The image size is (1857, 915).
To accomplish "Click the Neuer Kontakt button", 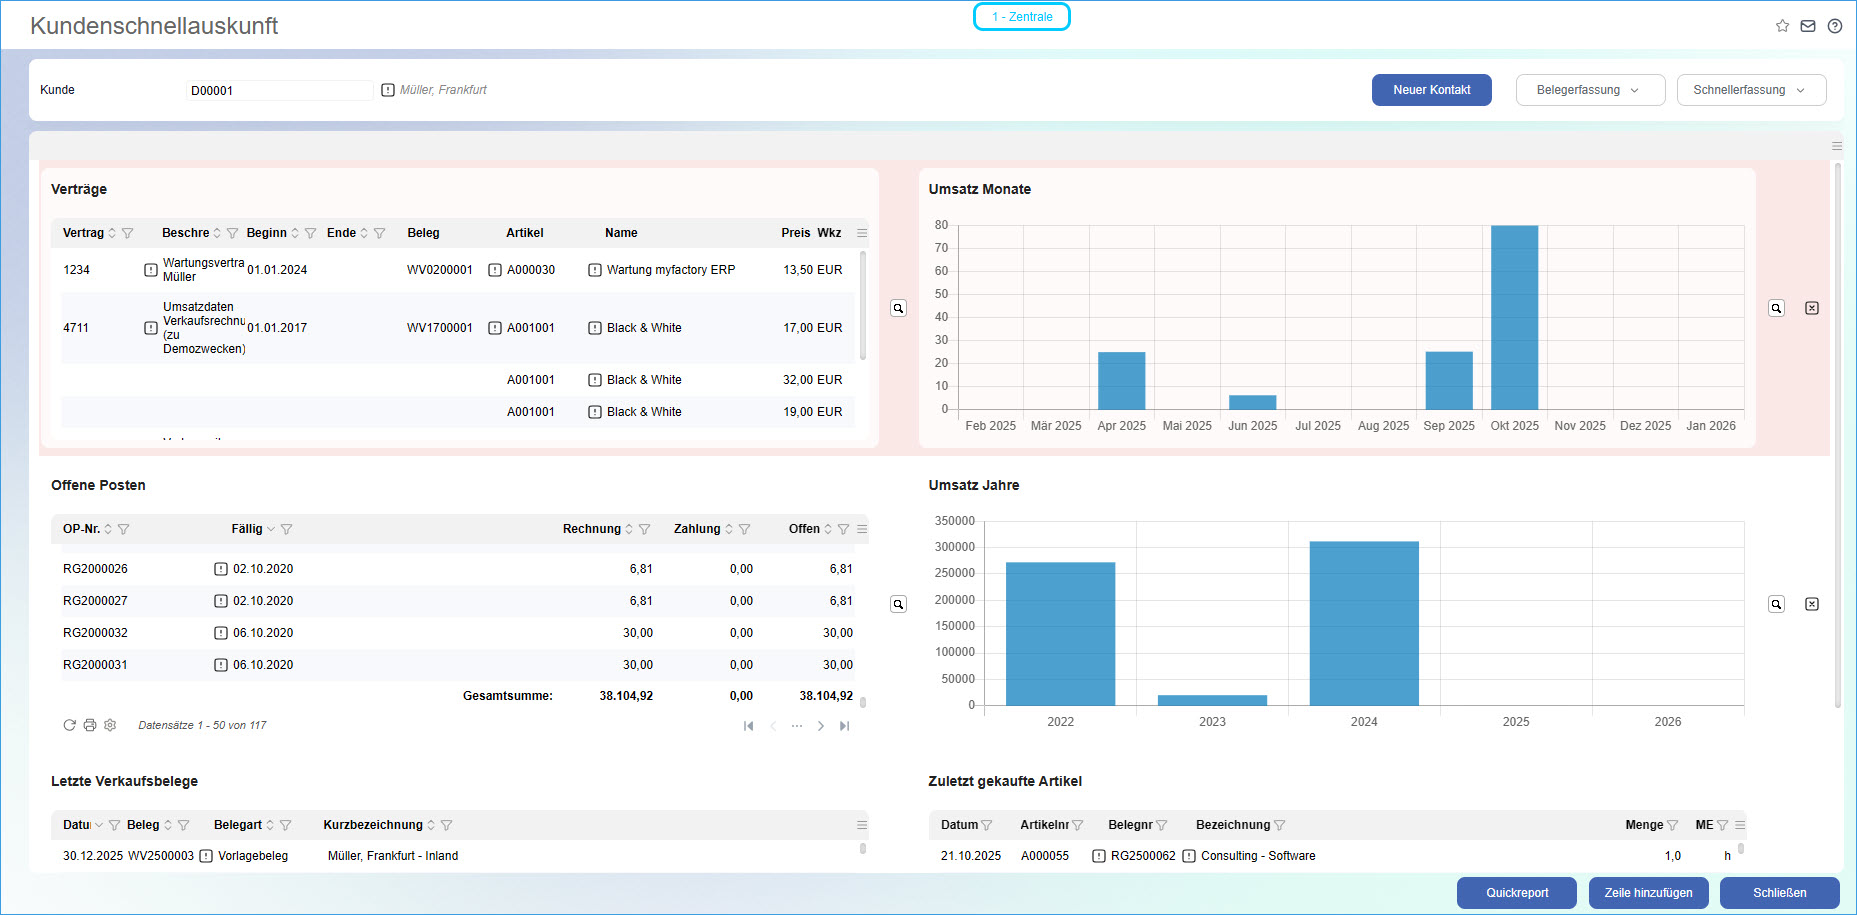I will click(x=1431, y=90).
